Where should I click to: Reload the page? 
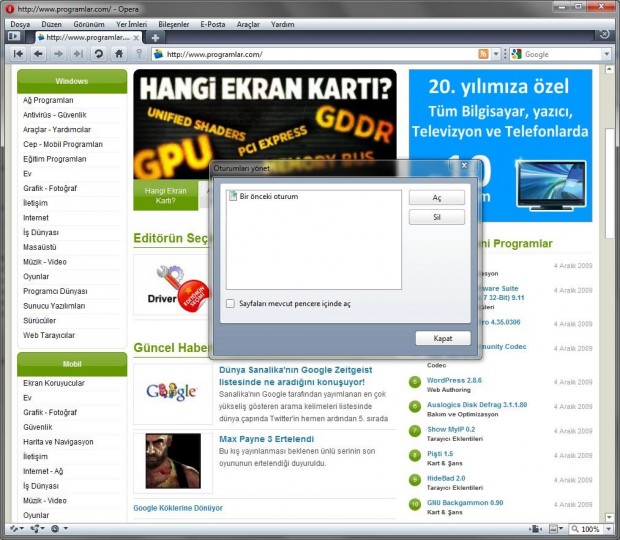pyautogui.click(x=99, y=54)
